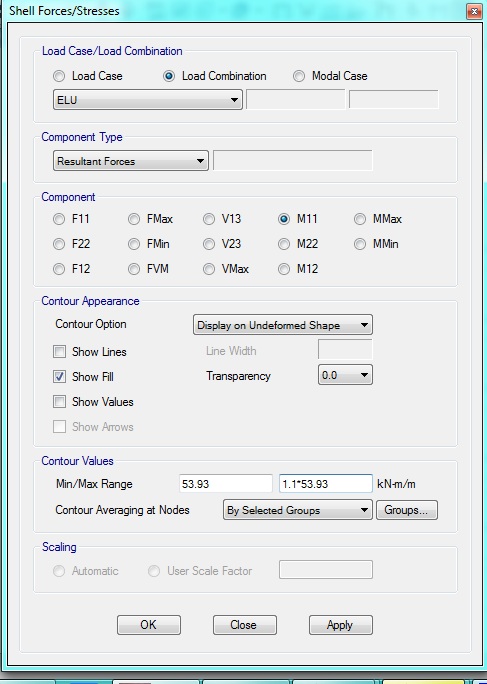The width and height of the screenshot is (487, 684).
Task: Choose the V13 shear component
Action: click(209, 219)
